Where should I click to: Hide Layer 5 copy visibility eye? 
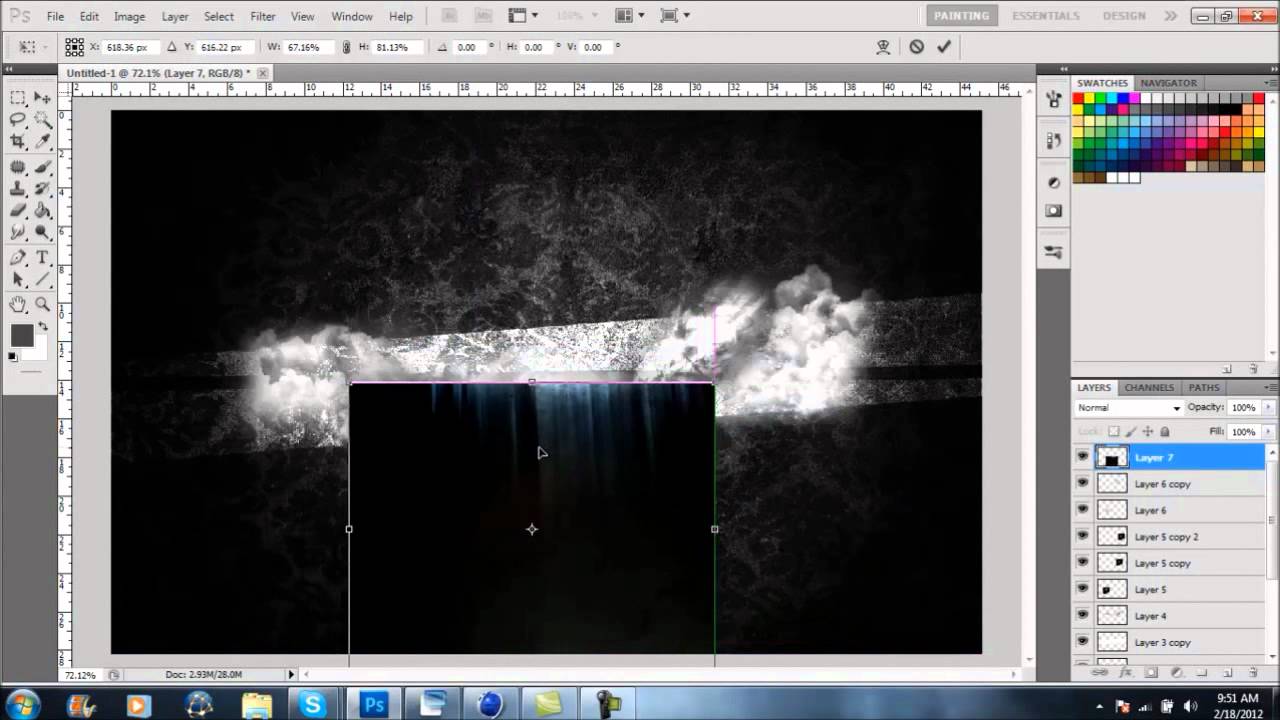(x=1082, y=563)
